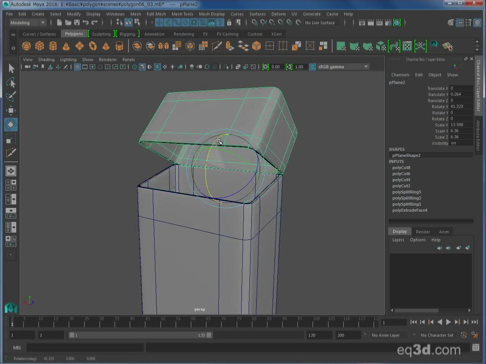This screenshot has height=364, width=486.
Task: Toggle Channel Box visibility icon top right
Action: (477, 23)
